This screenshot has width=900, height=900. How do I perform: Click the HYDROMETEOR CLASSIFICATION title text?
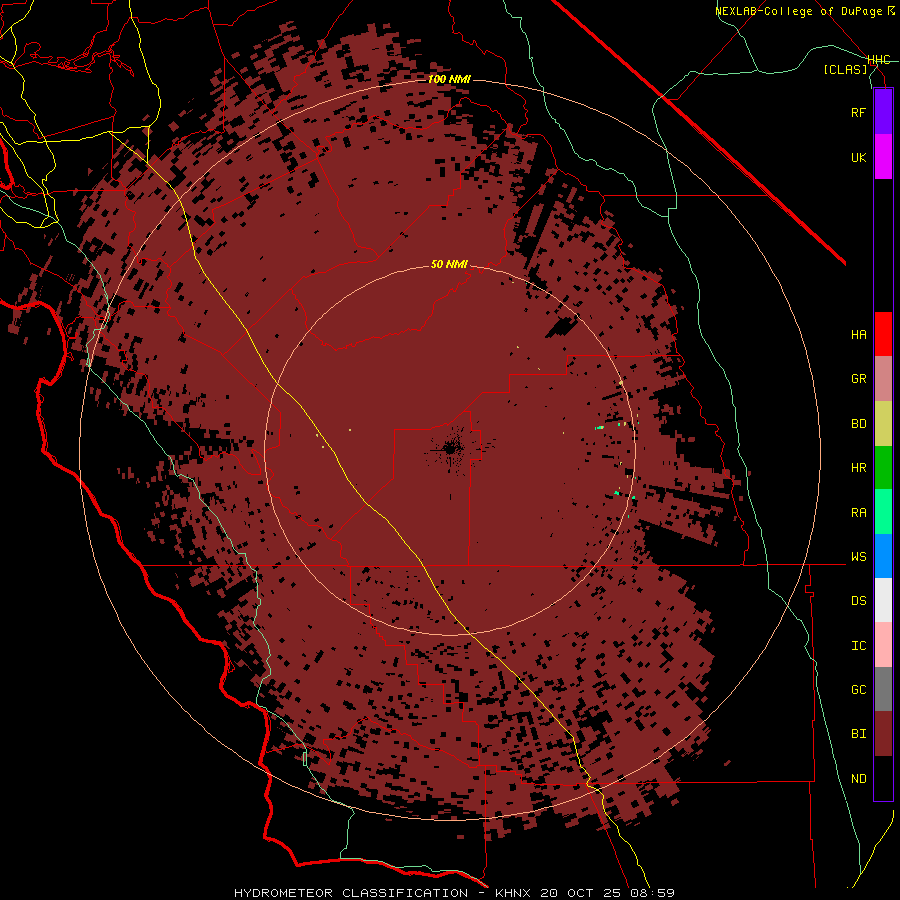coord(351,893)
